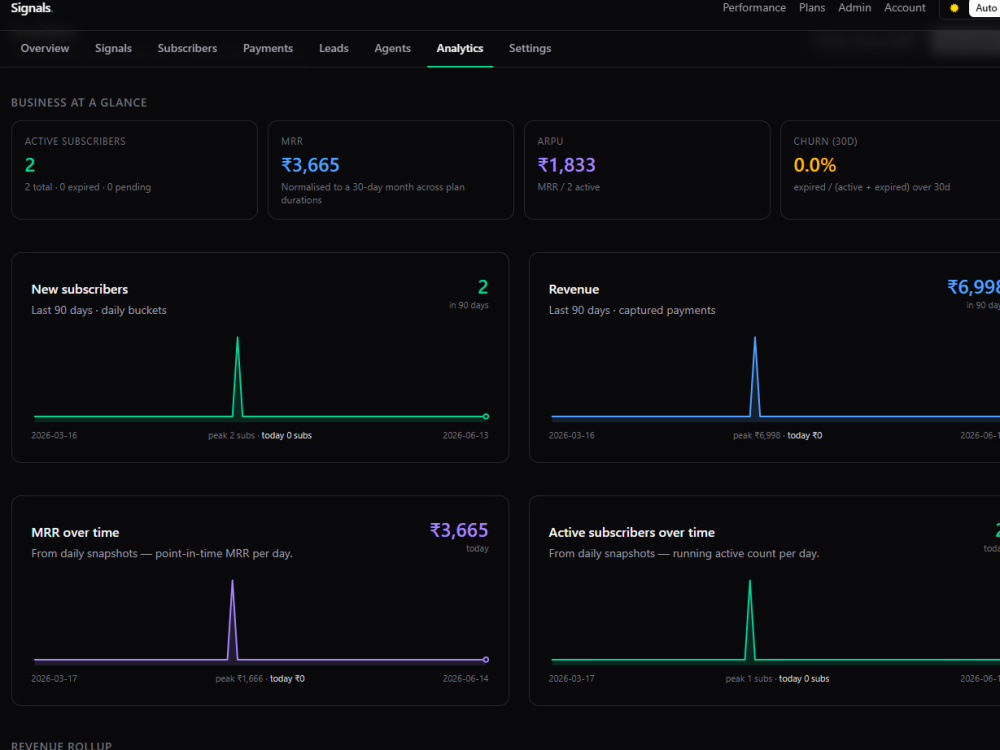The image size is (1000, 750).
Task: Click "Last 90 days · captured payments" subtitle
Action: [632, 311]
